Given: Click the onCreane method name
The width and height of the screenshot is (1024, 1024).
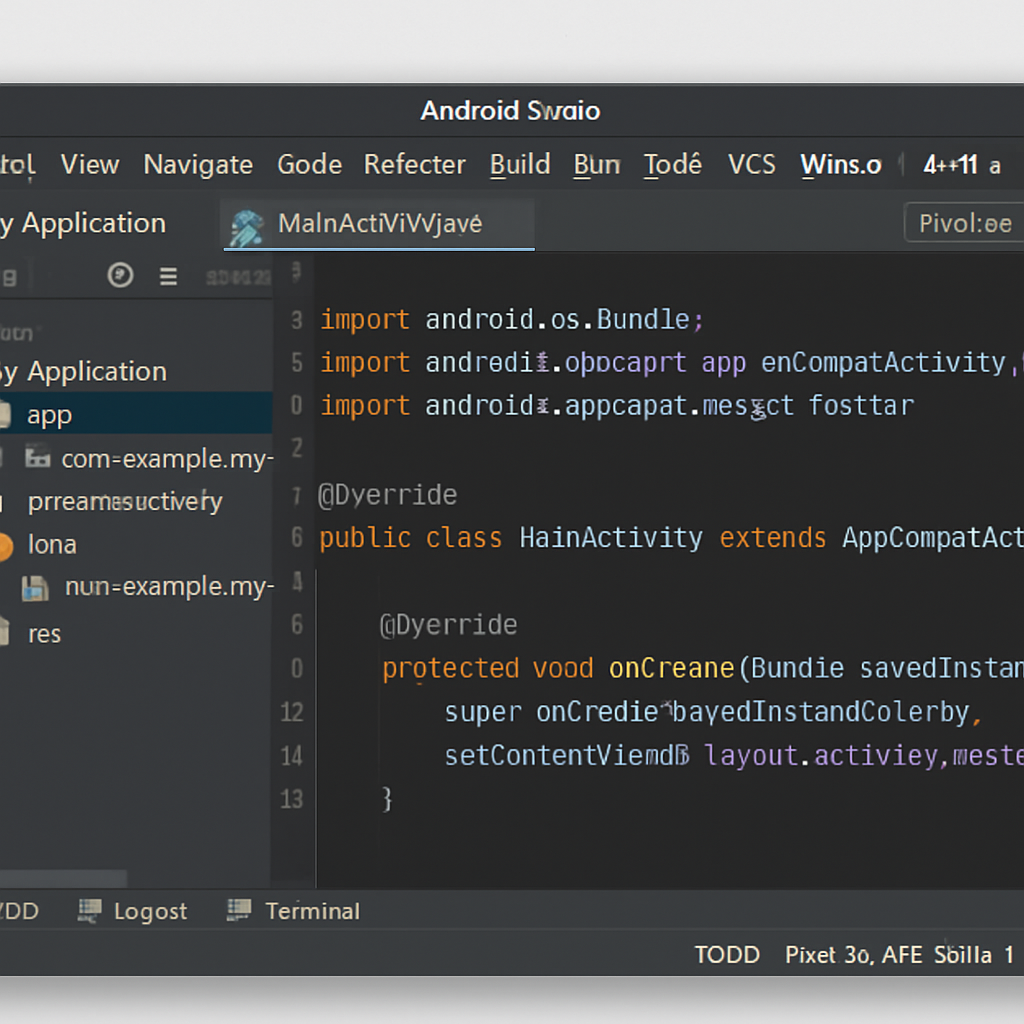Looking at the screenshot, I should [671, 668].
